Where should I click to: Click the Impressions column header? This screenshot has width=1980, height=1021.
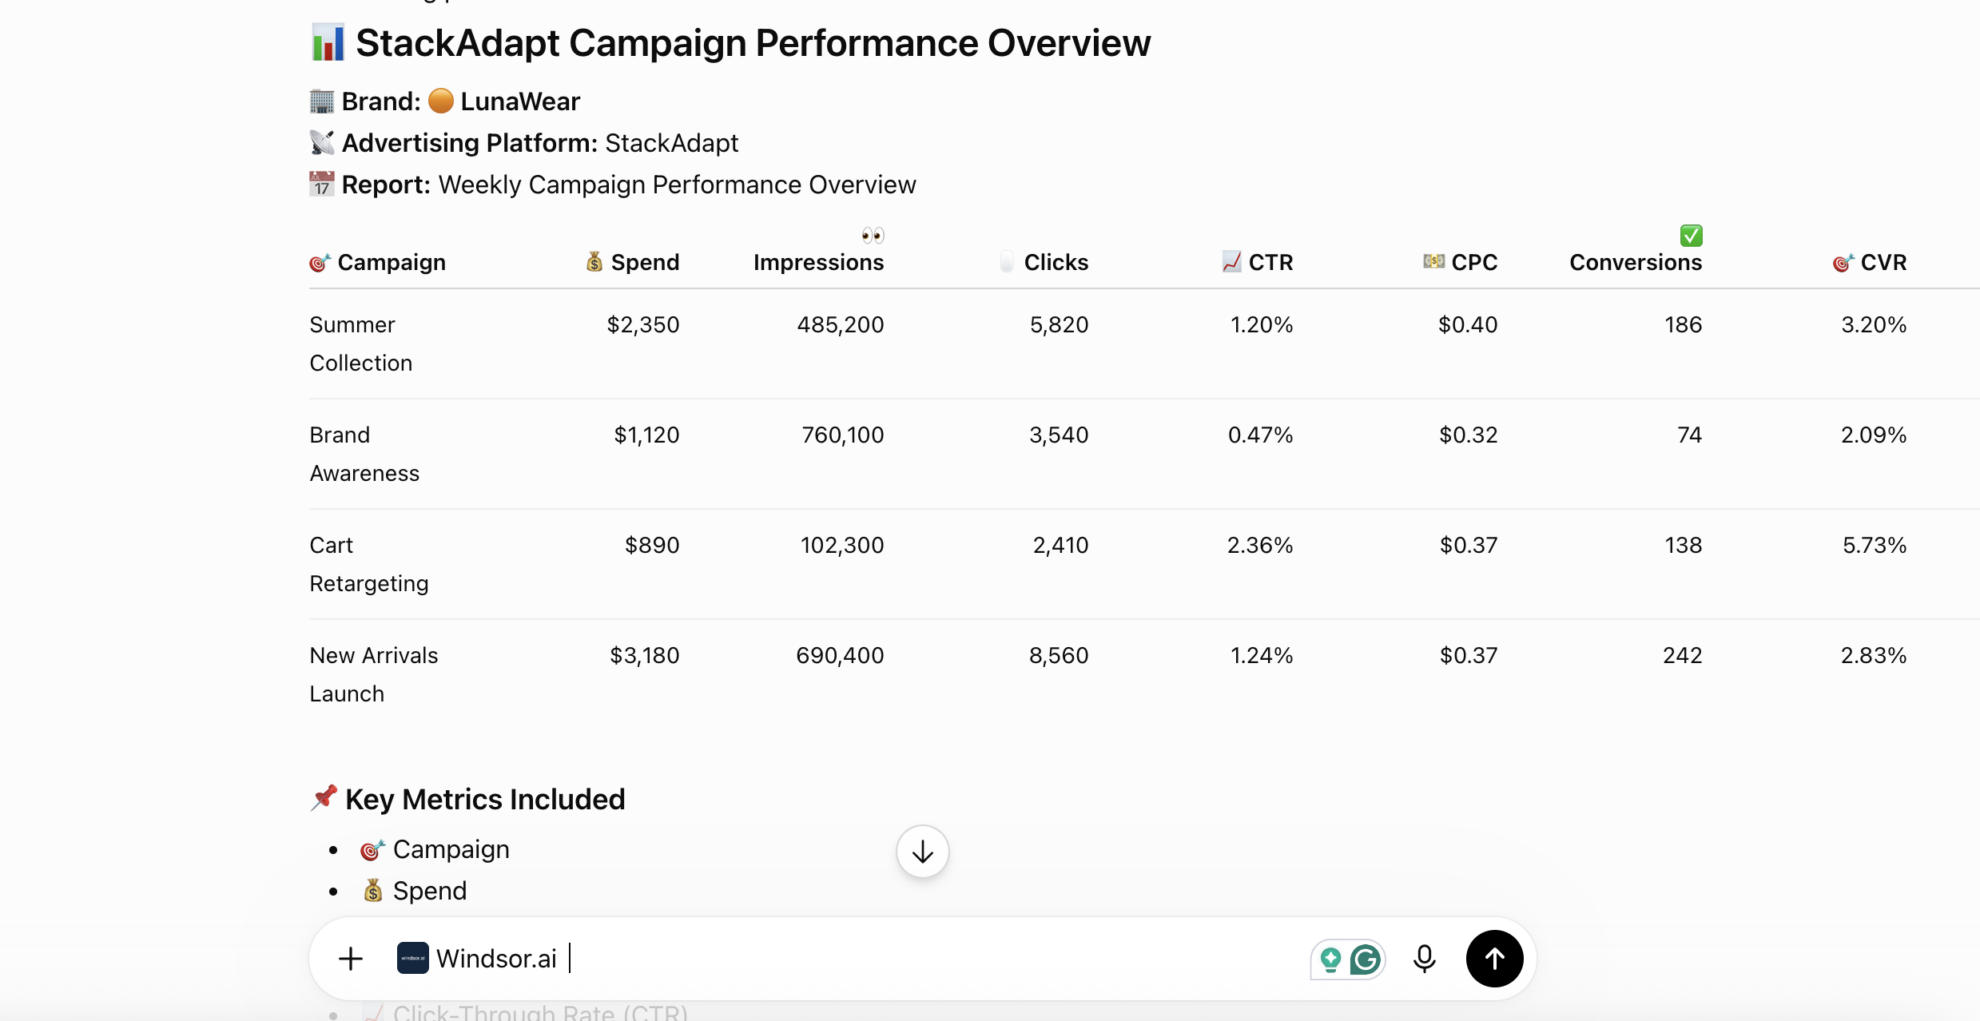point(818,262)
